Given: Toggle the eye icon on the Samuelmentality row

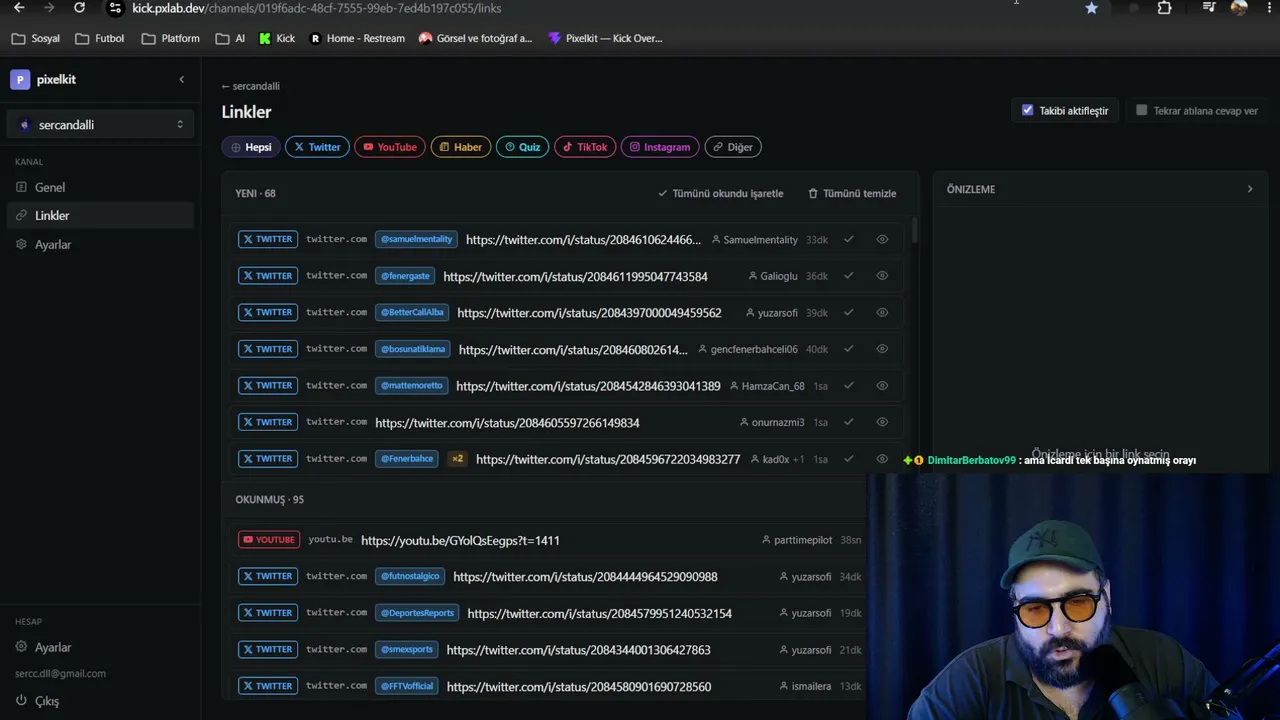Looking at the screenshot, I should click(882, 240).
